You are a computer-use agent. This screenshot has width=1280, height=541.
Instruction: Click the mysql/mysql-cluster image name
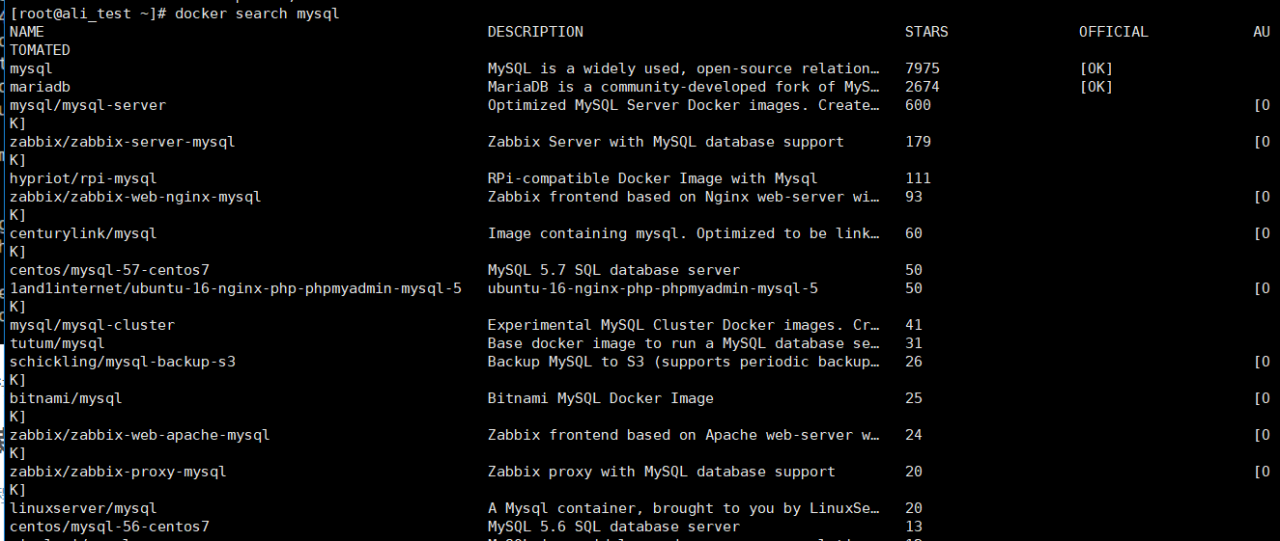point(92,325)
